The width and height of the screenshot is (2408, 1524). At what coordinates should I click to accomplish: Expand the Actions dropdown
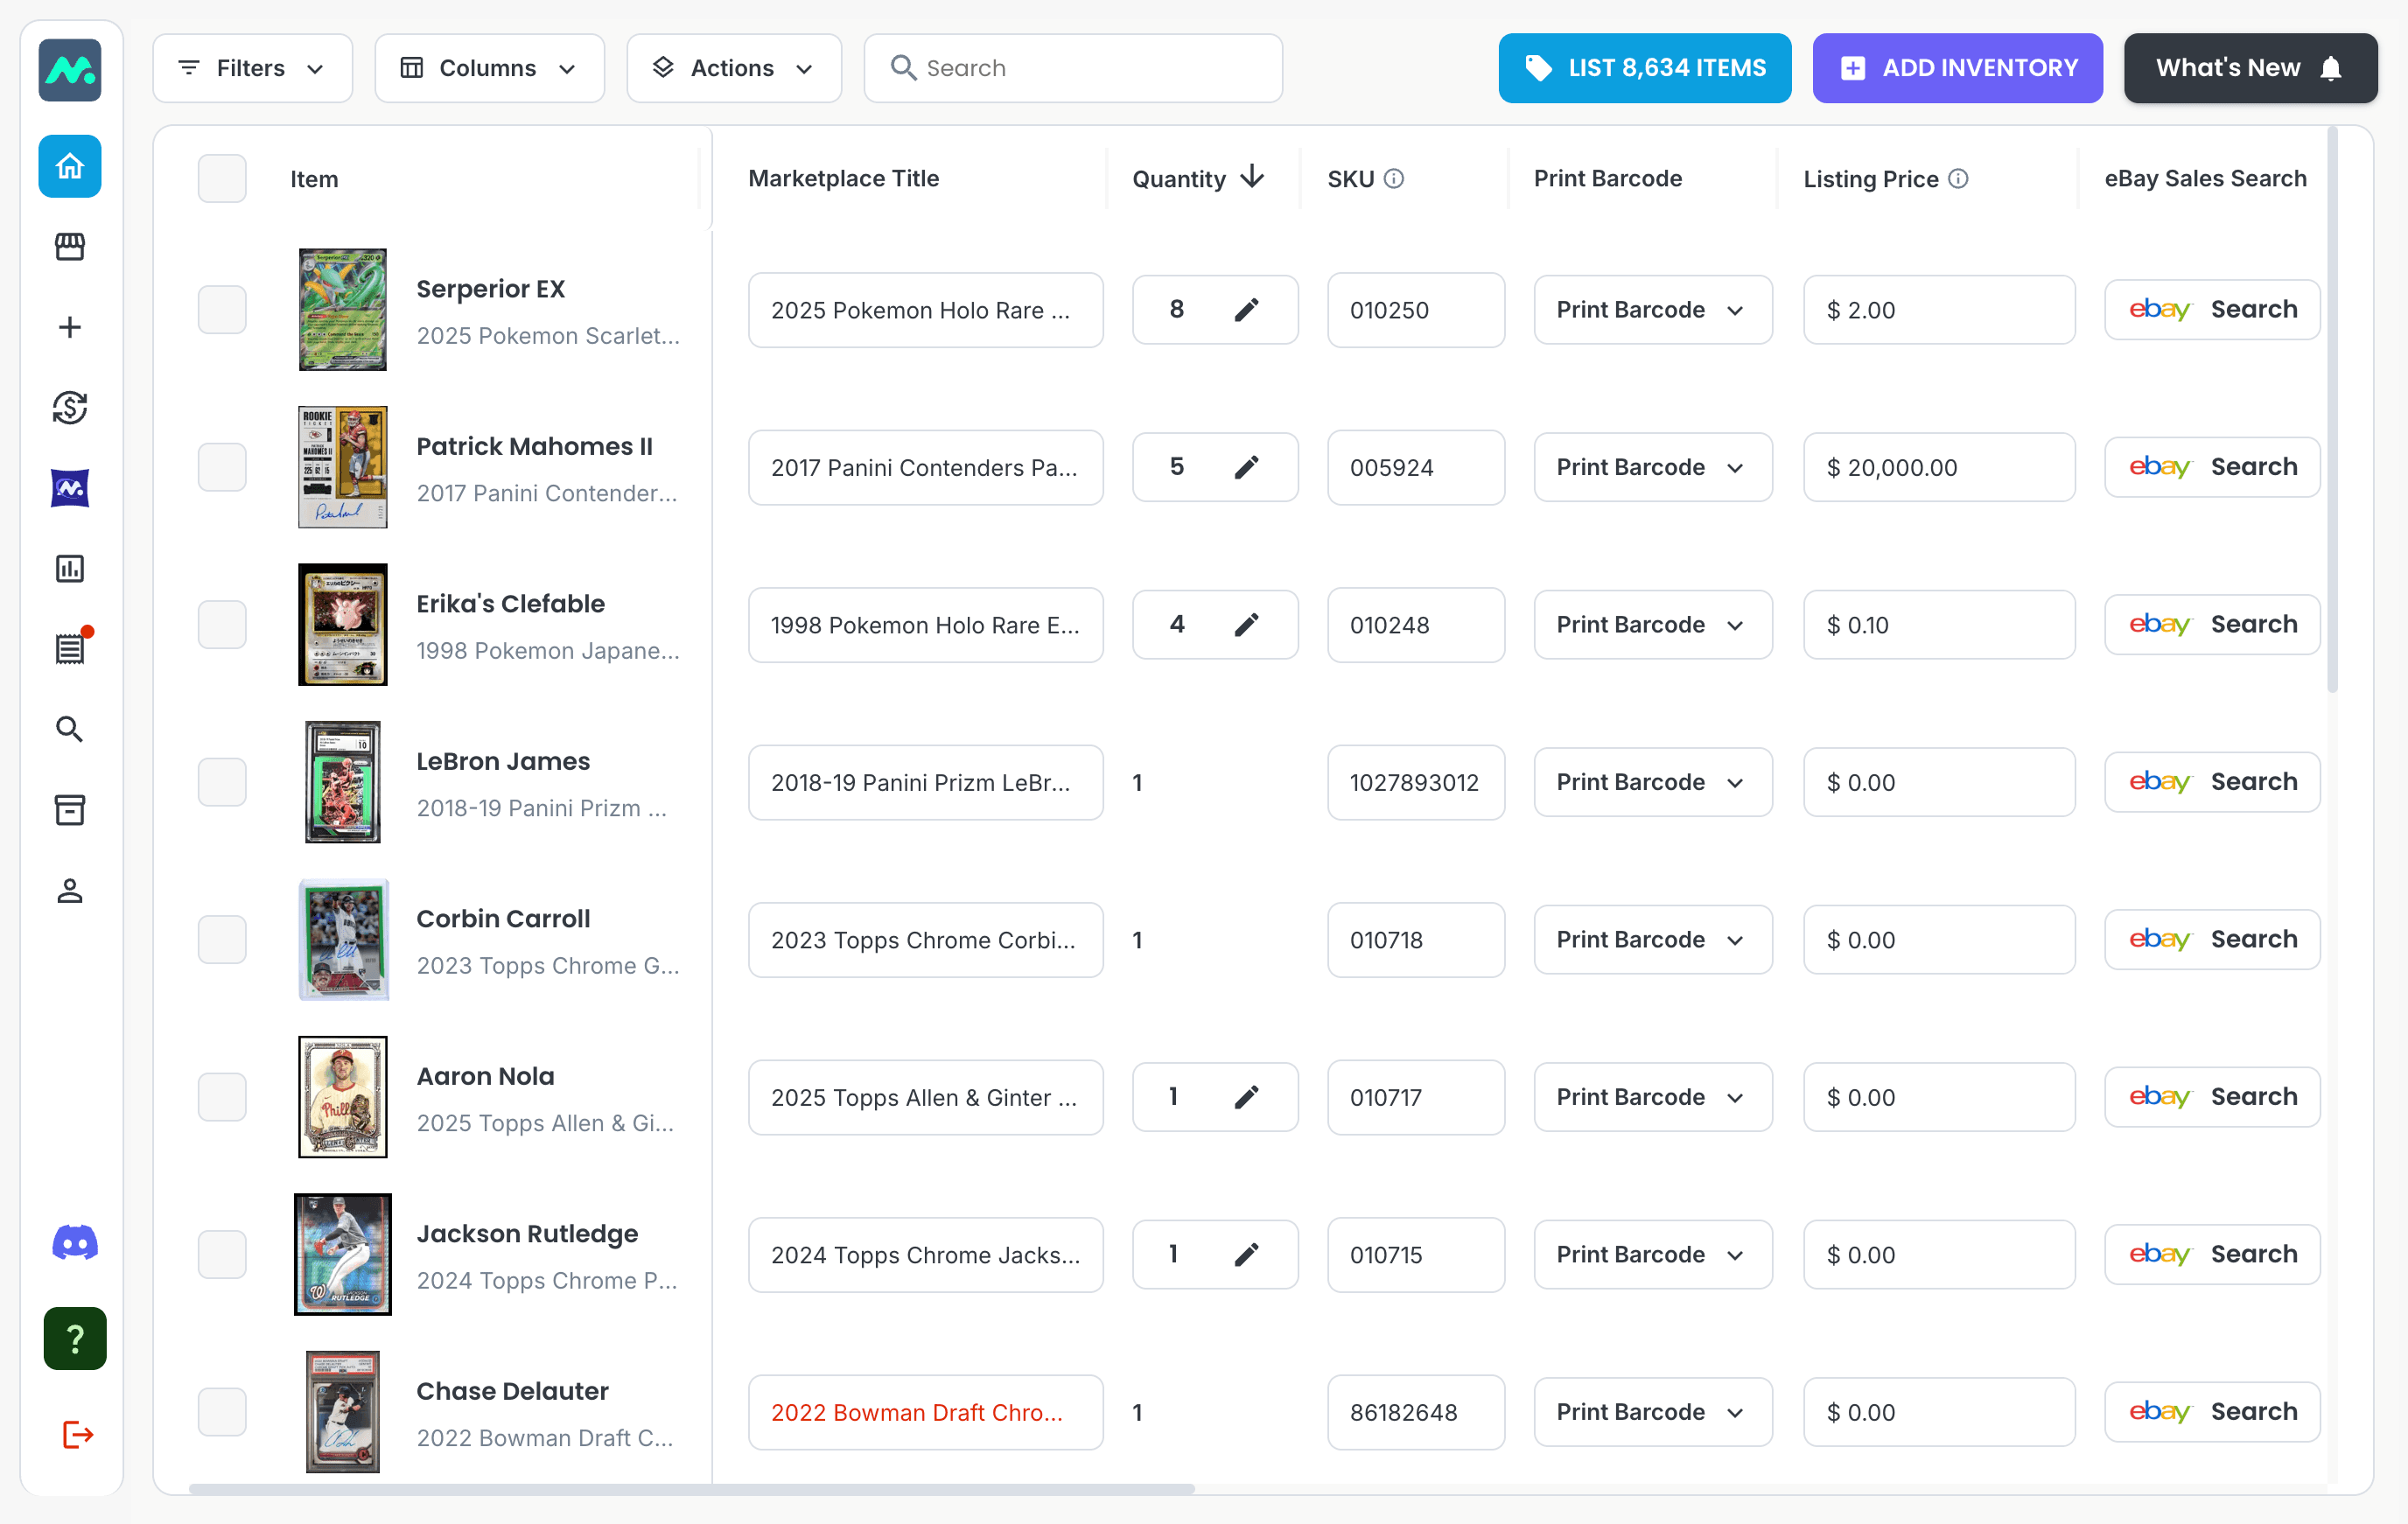coord(734,68)
